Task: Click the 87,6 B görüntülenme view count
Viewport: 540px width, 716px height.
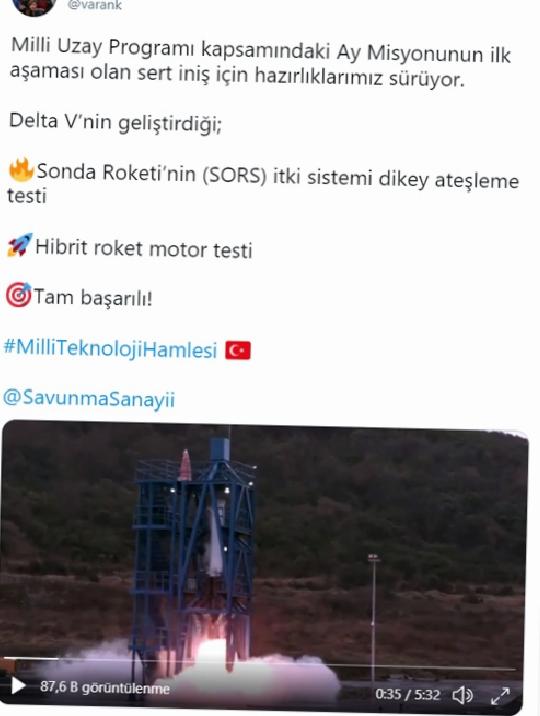Action: (x=105, y=687)
